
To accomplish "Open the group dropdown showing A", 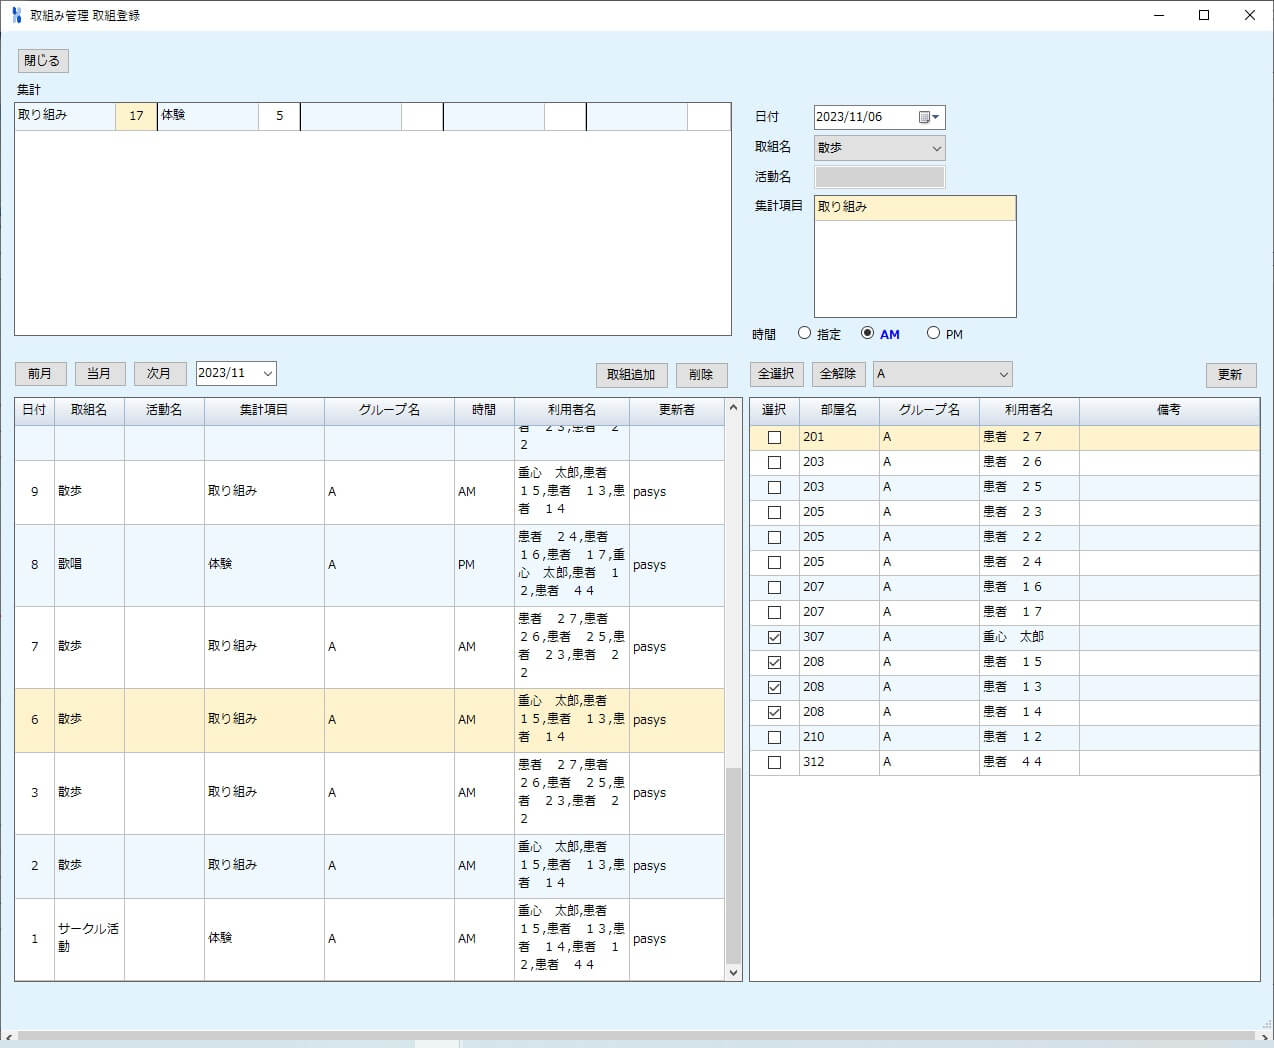I will pyautogui.click(x=942, y=374).
